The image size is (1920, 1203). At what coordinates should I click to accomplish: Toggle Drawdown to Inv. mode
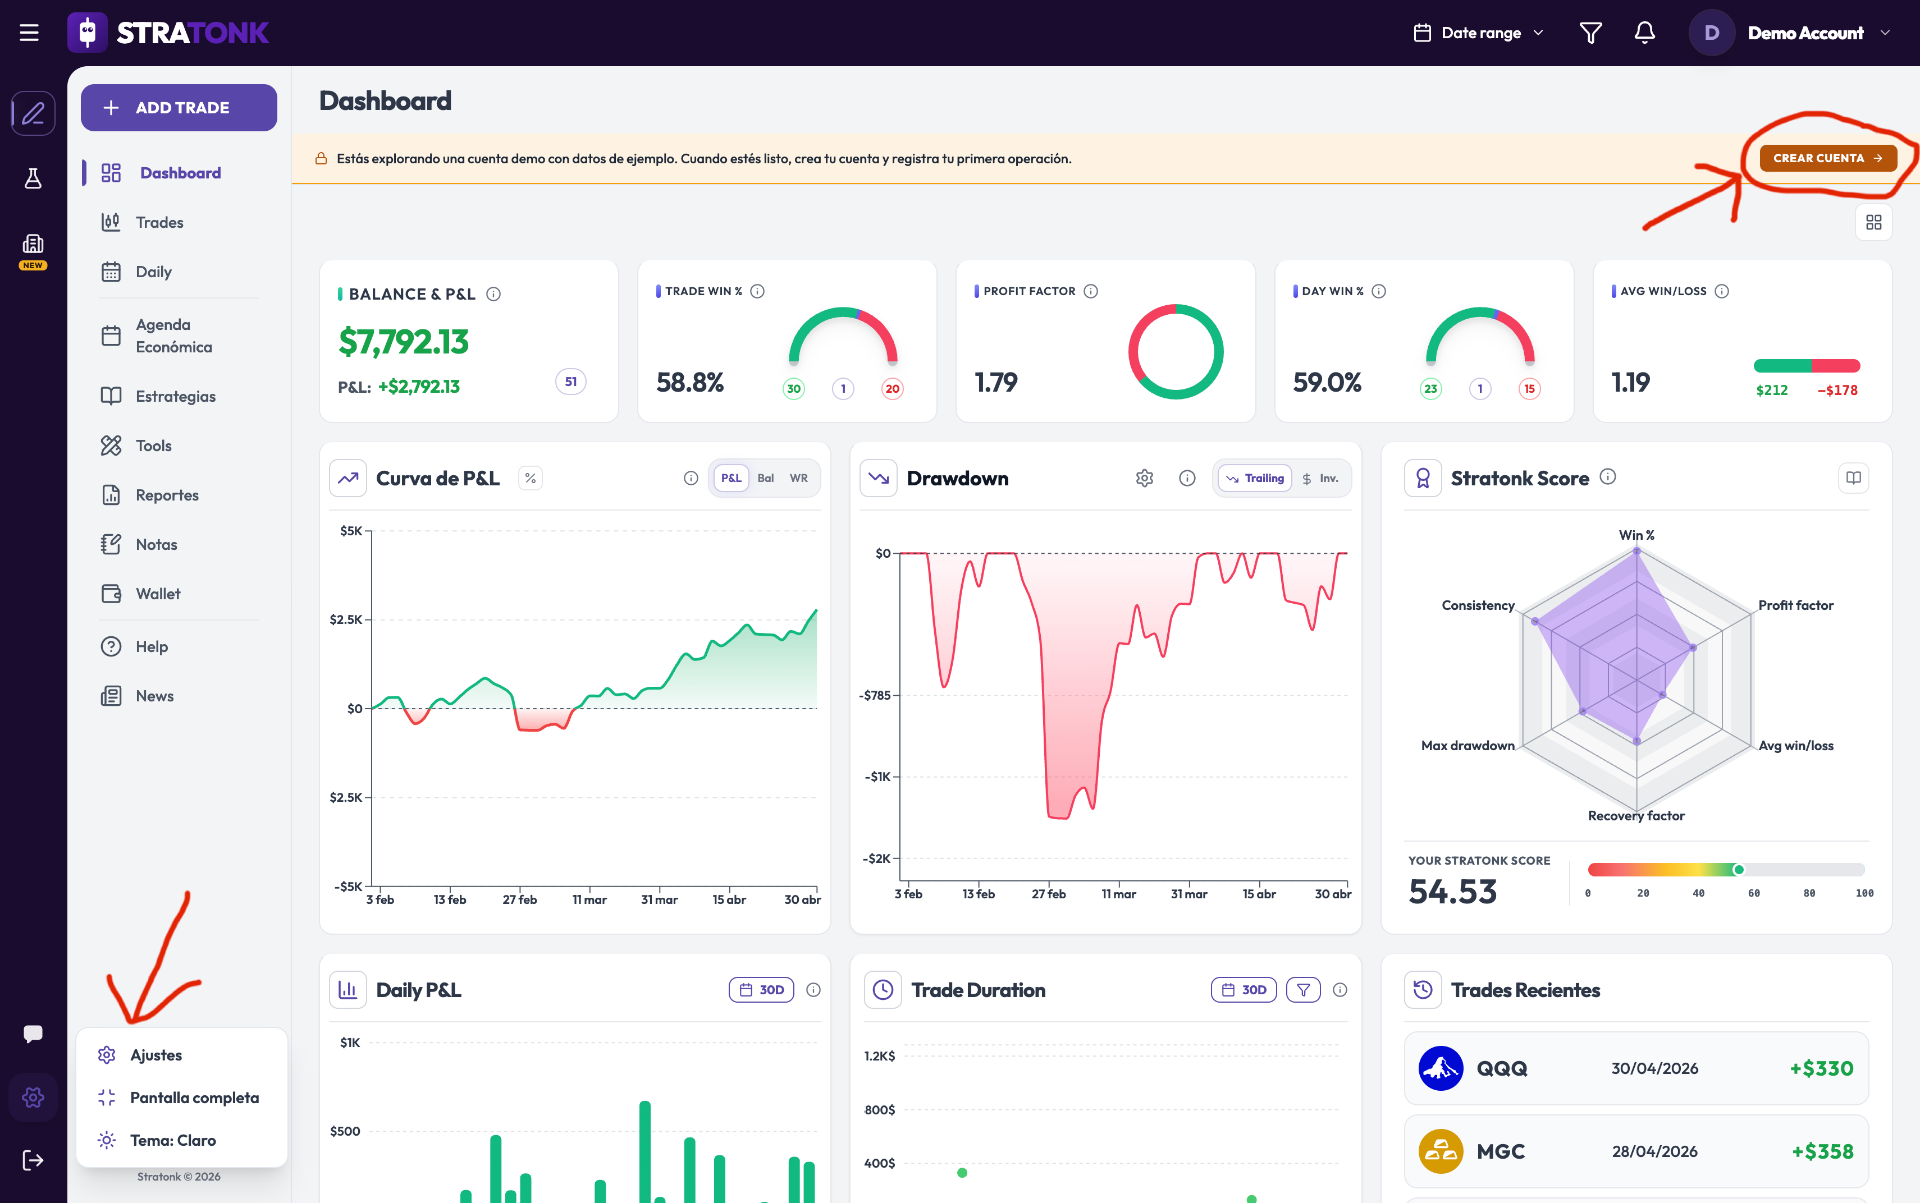tap(1320, 478)
